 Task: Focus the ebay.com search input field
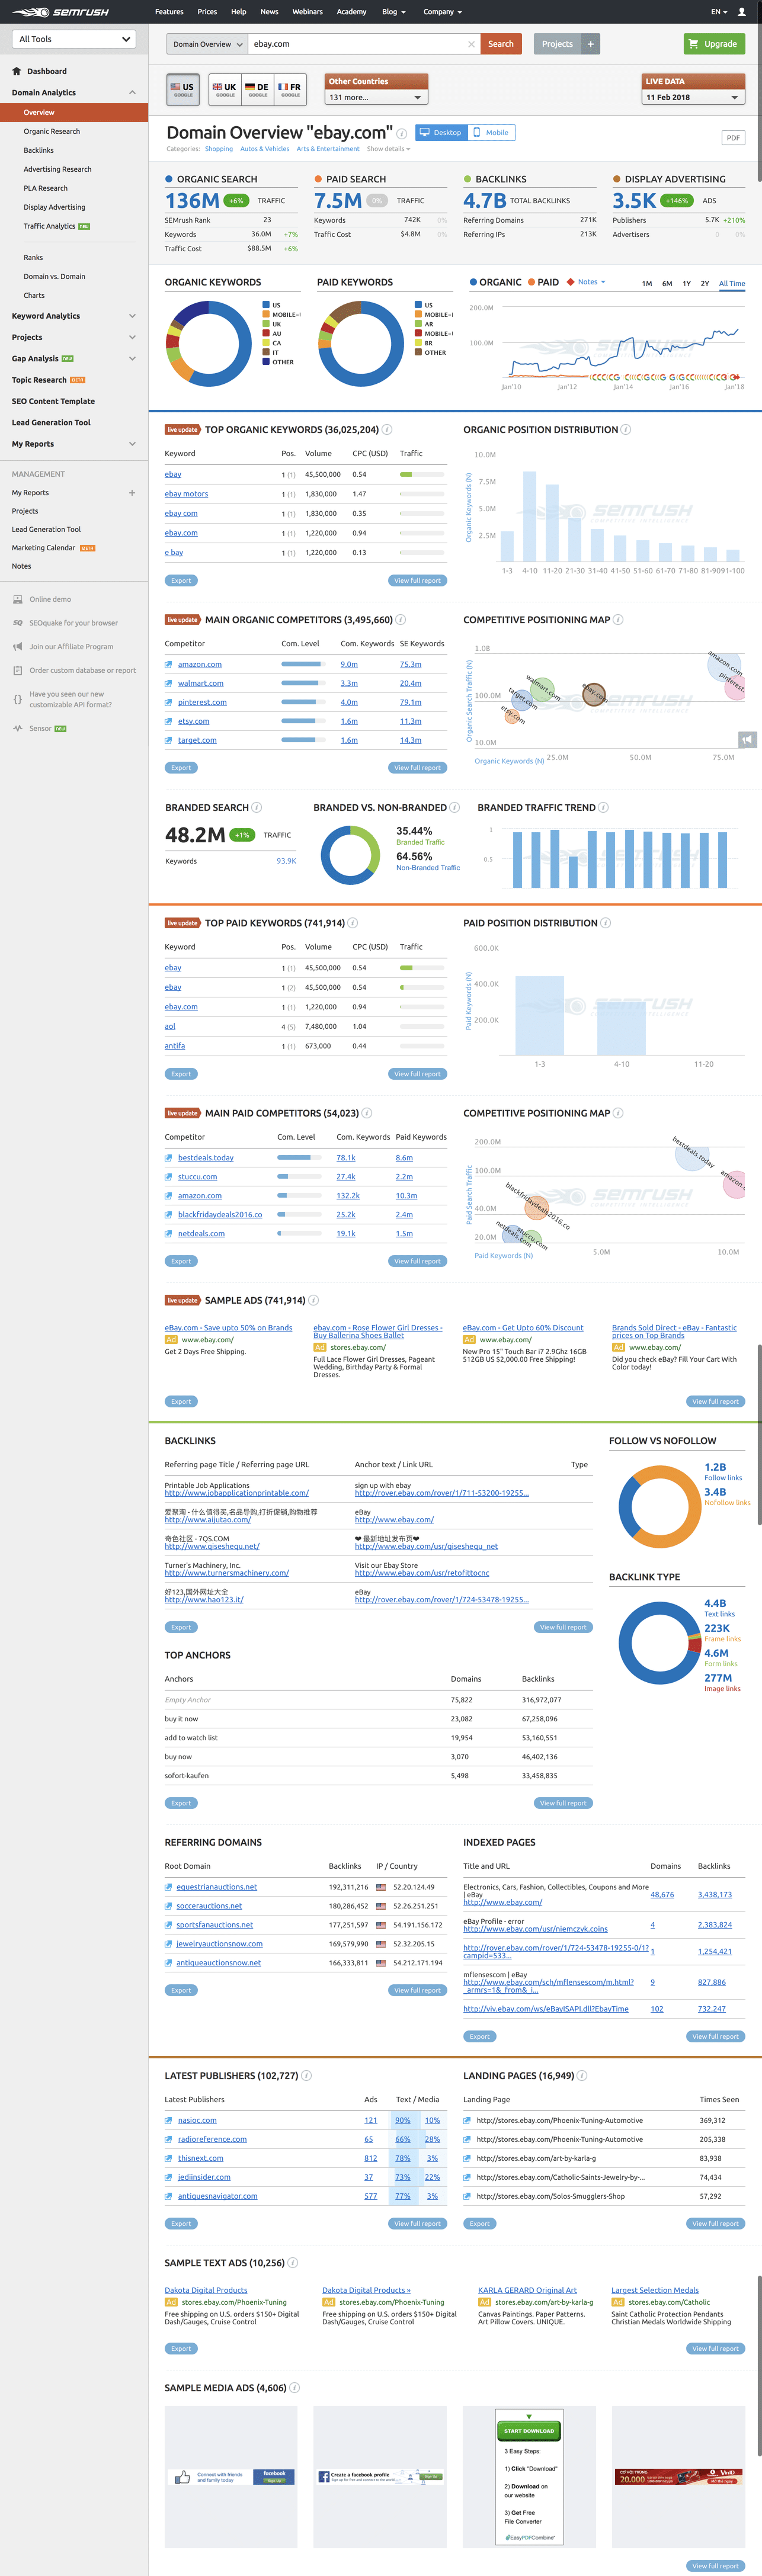357,44
